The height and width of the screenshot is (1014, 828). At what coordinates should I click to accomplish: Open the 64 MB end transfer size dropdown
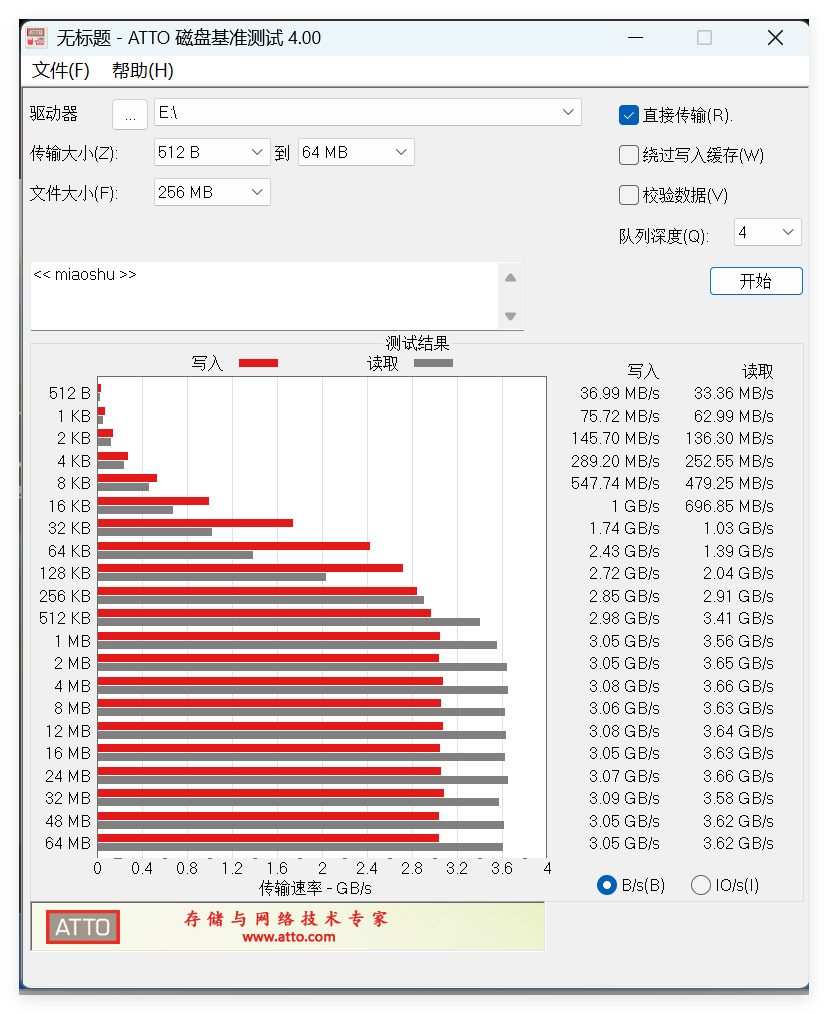coord(356,153)
